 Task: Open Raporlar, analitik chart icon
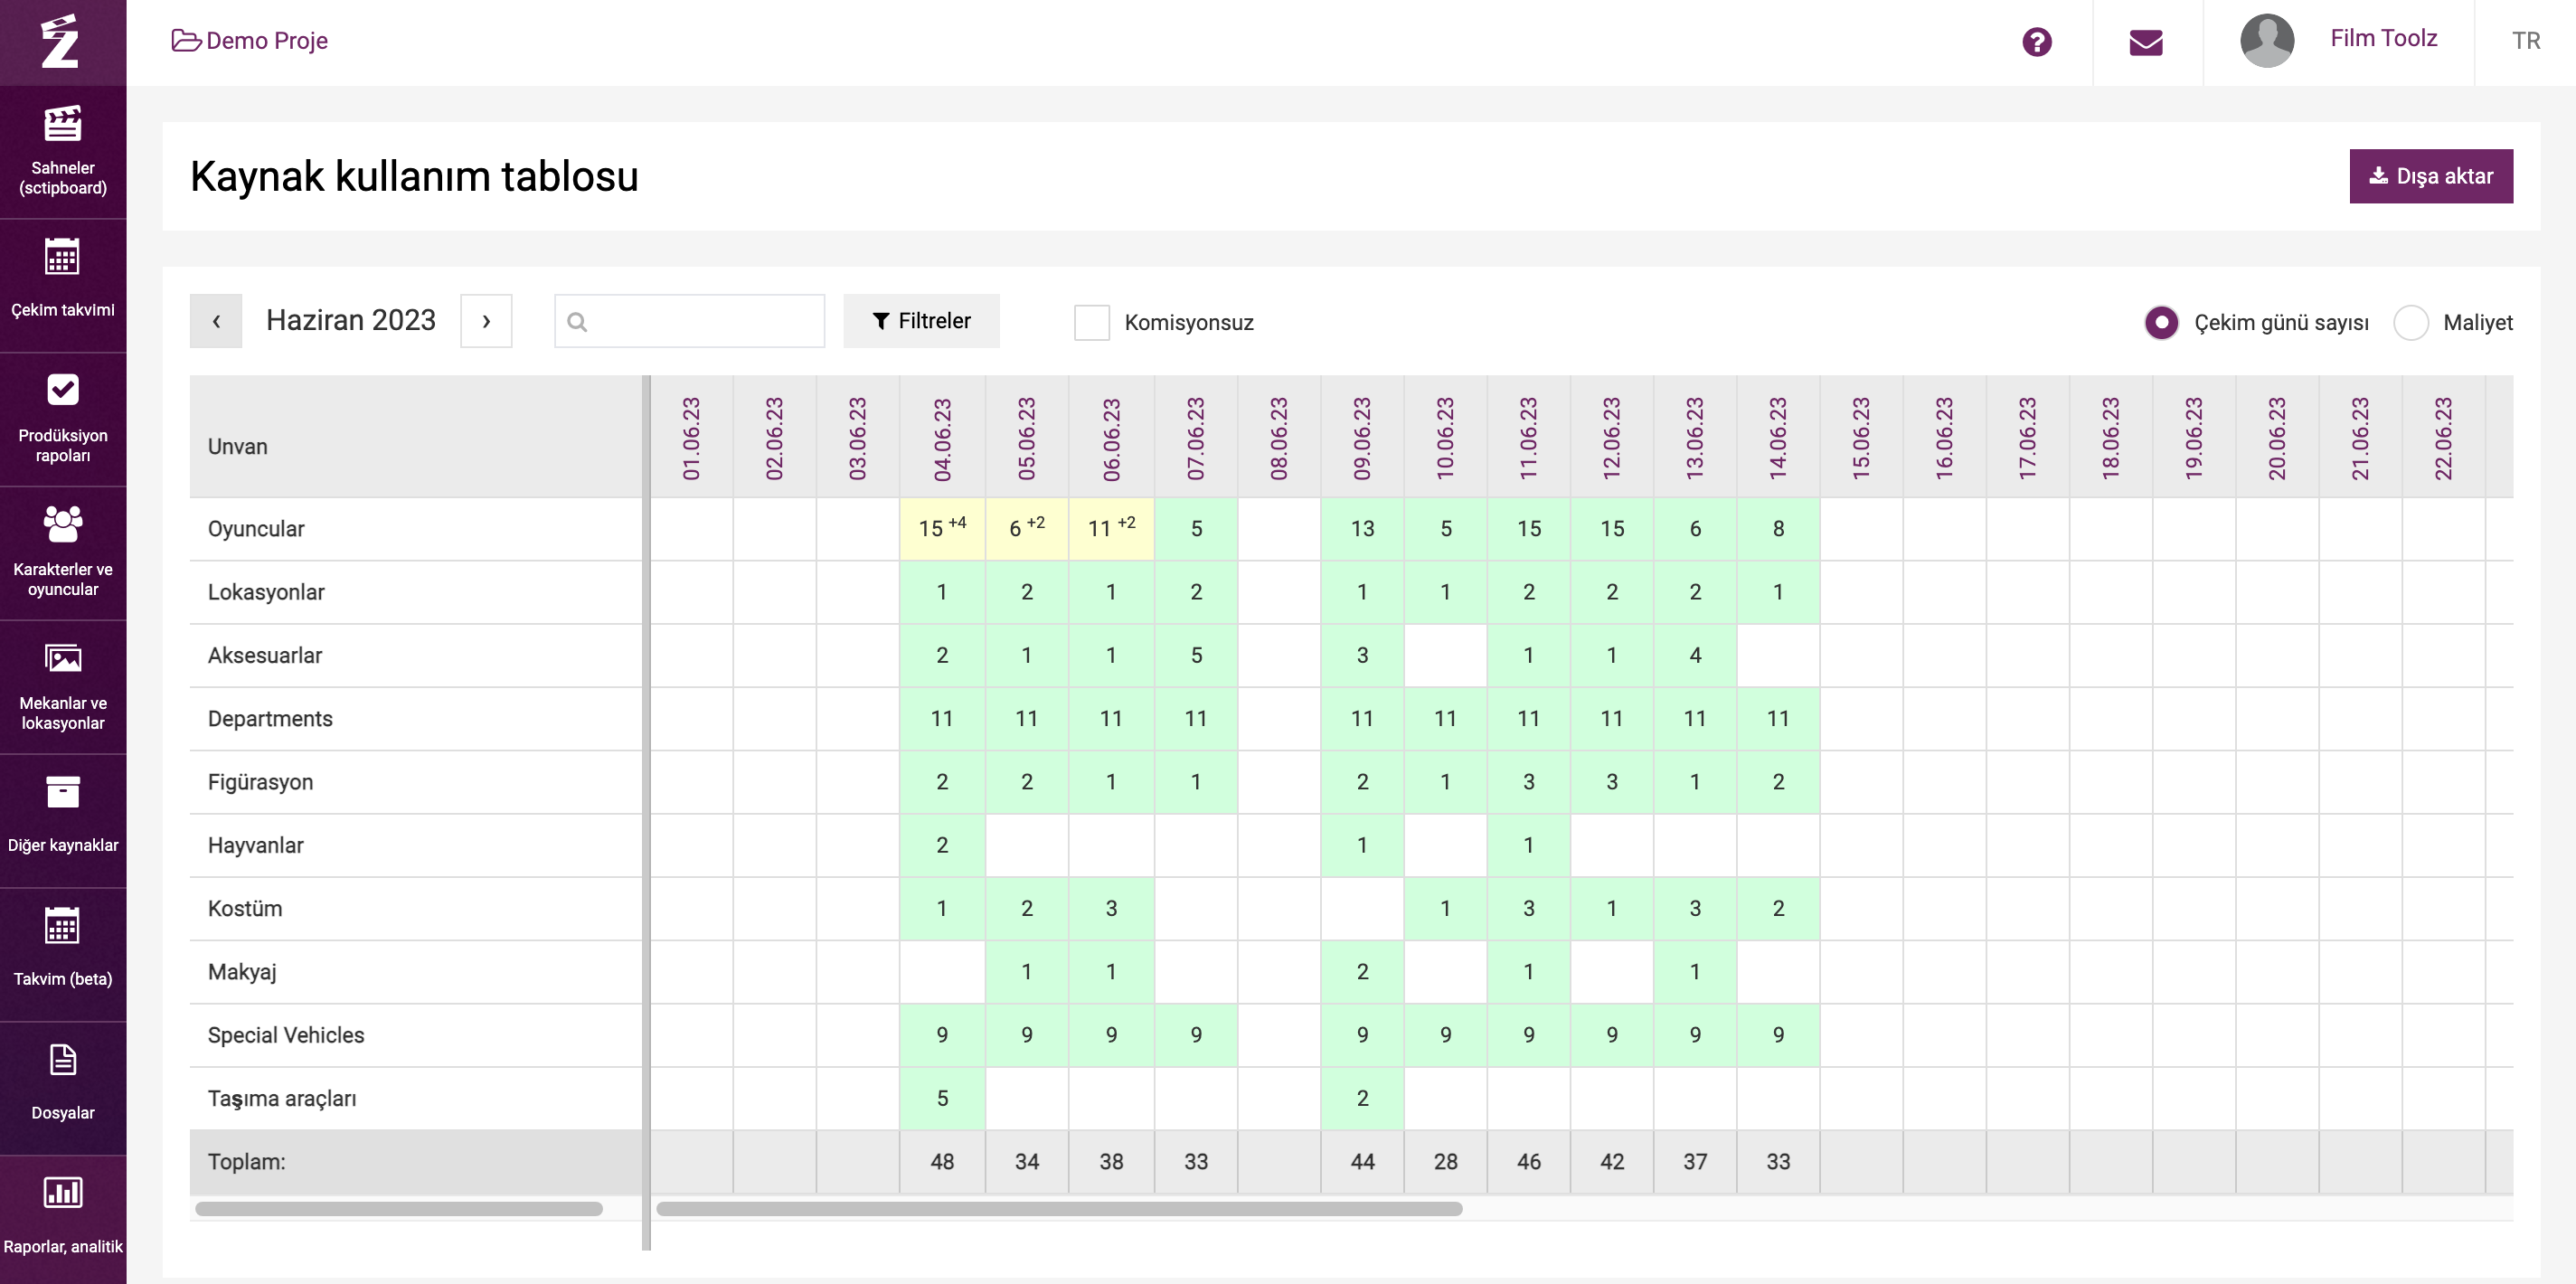point(62,1192)
